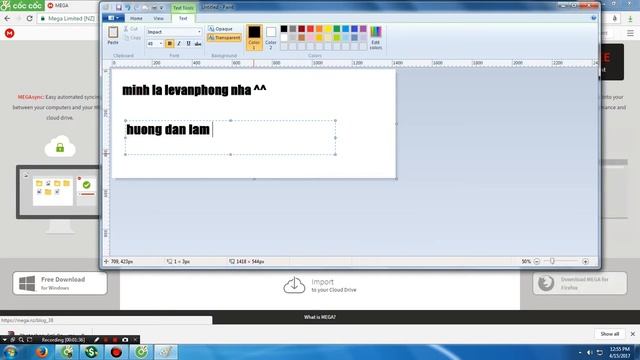The width and height of the screenshot is (640, 360).
Task: Zoom in with the plus button in Paint
Action: coord(585,261)
